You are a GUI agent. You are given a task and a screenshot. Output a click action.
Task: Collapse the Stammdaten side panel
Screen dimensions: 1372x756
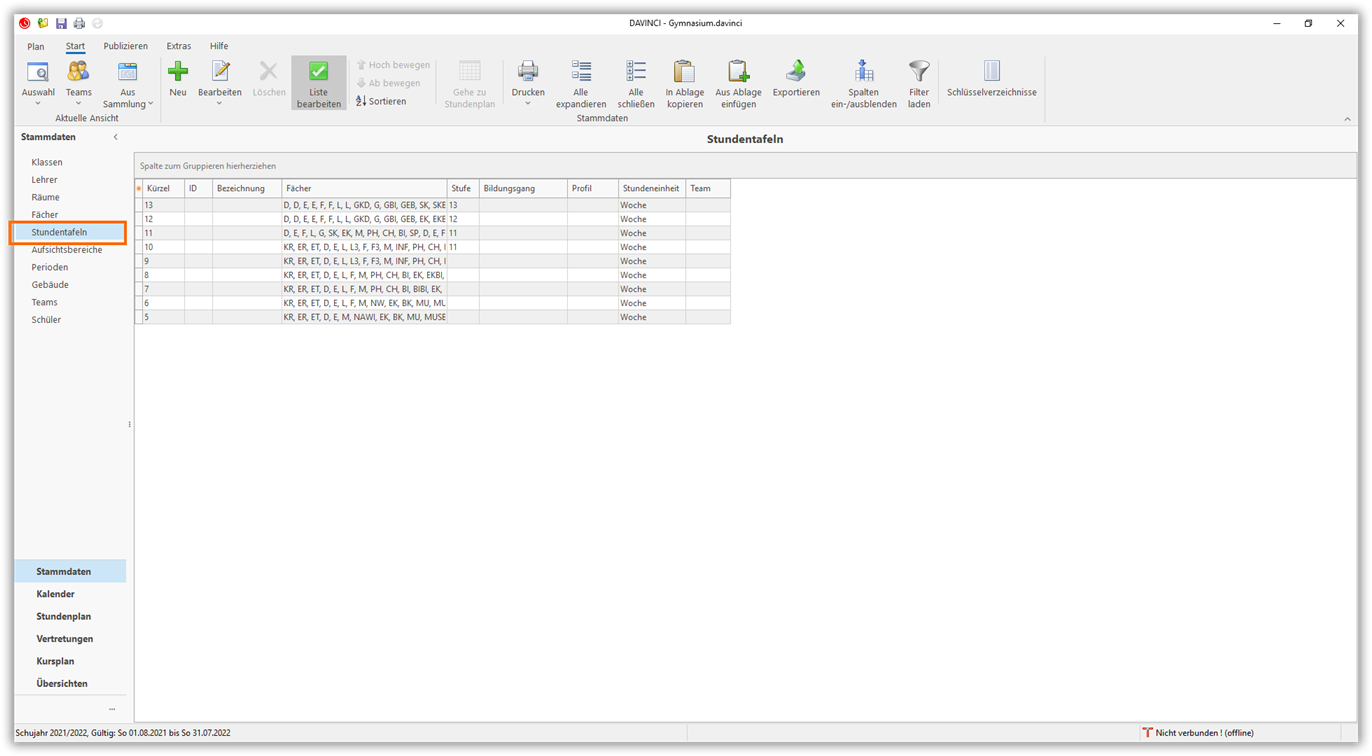[x=115, y=137]
